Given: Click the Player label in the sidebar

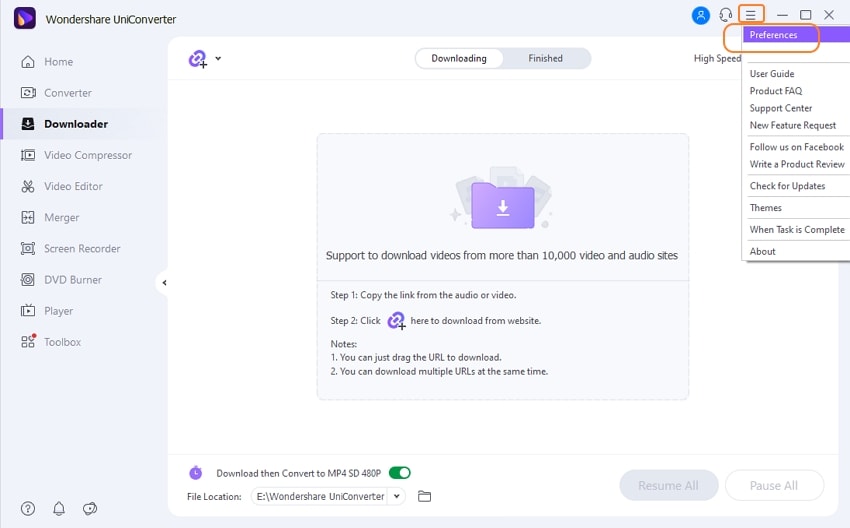Looking at the screenshot, I should 59,311.
